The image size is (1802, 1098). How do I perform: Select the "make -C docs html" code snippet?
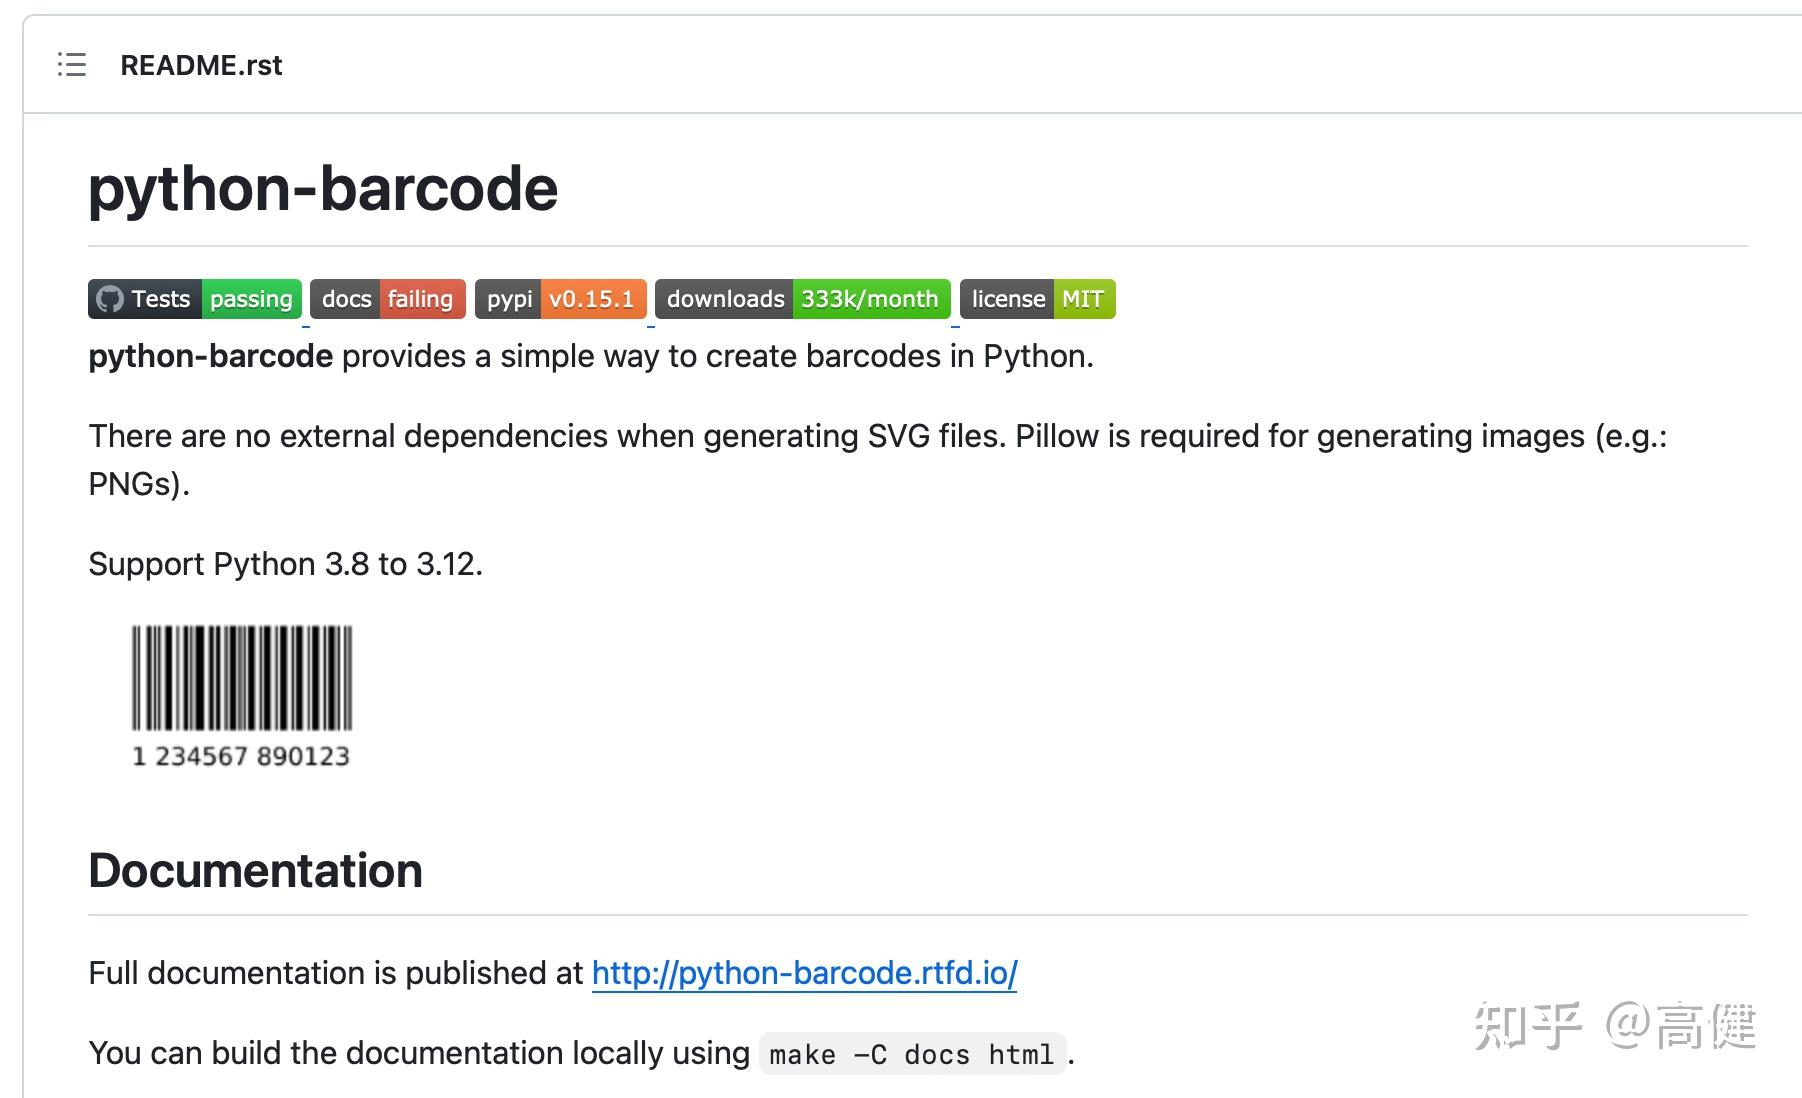pyautogui.click(x=911, y=1054)
